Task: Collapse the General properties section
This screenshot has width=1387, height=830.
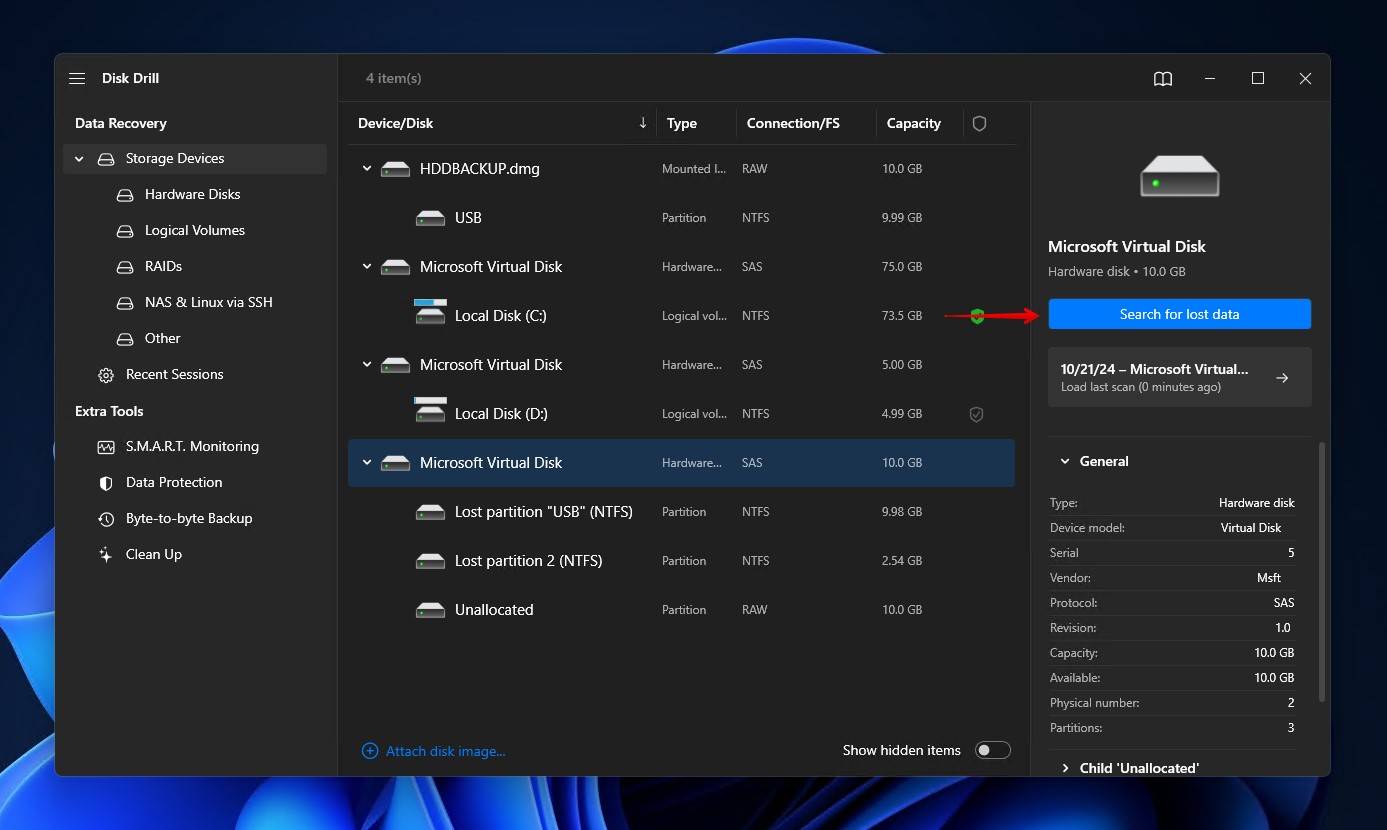Action: (x=1063, y=462)
